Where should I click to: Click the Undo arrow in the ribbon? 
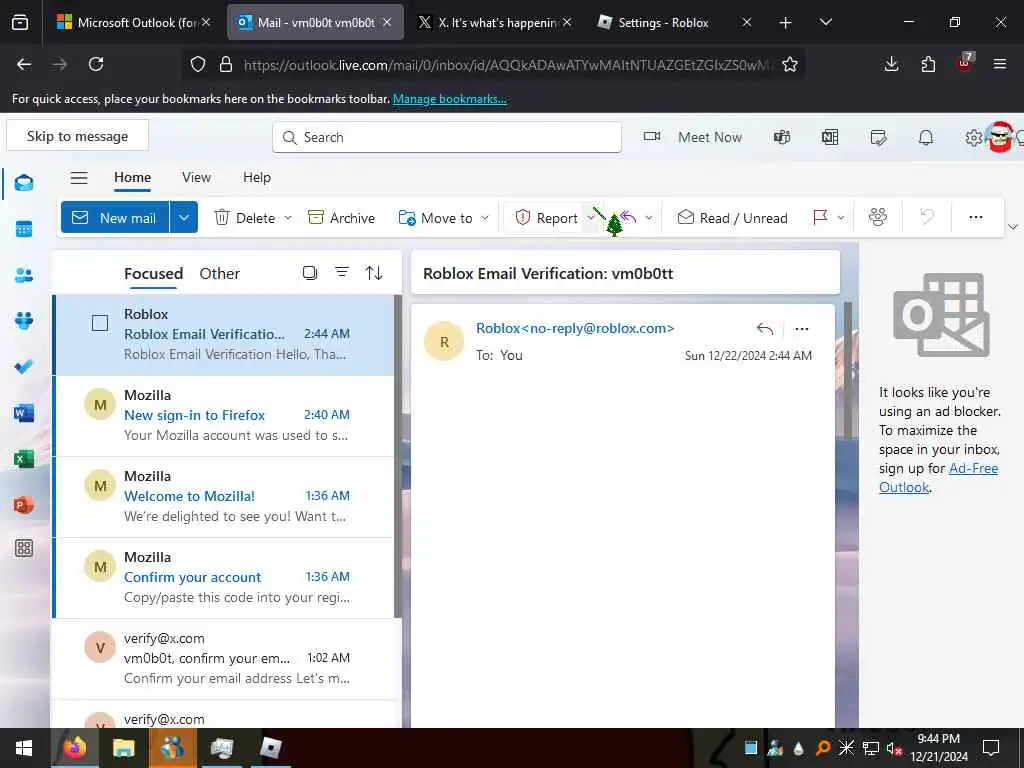pos(927,217)
